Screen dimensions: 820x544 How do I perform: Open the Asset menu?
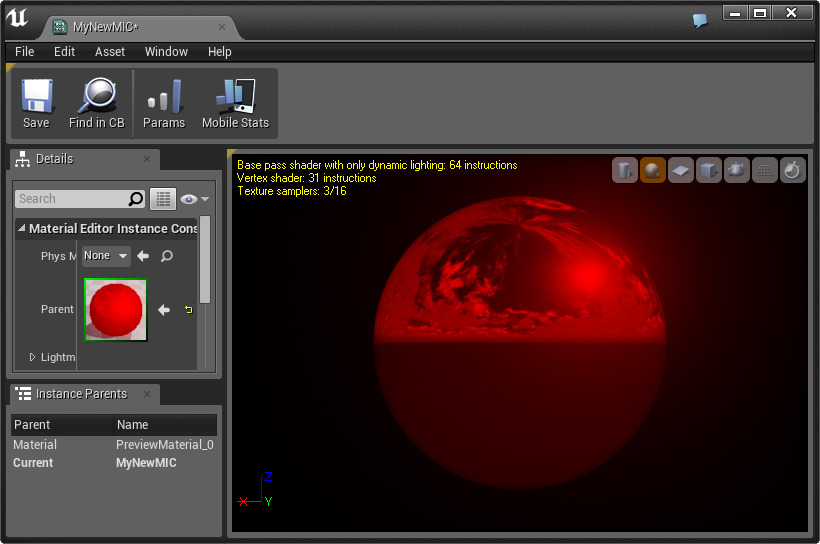pyautogui.click(x=110, y=52)
